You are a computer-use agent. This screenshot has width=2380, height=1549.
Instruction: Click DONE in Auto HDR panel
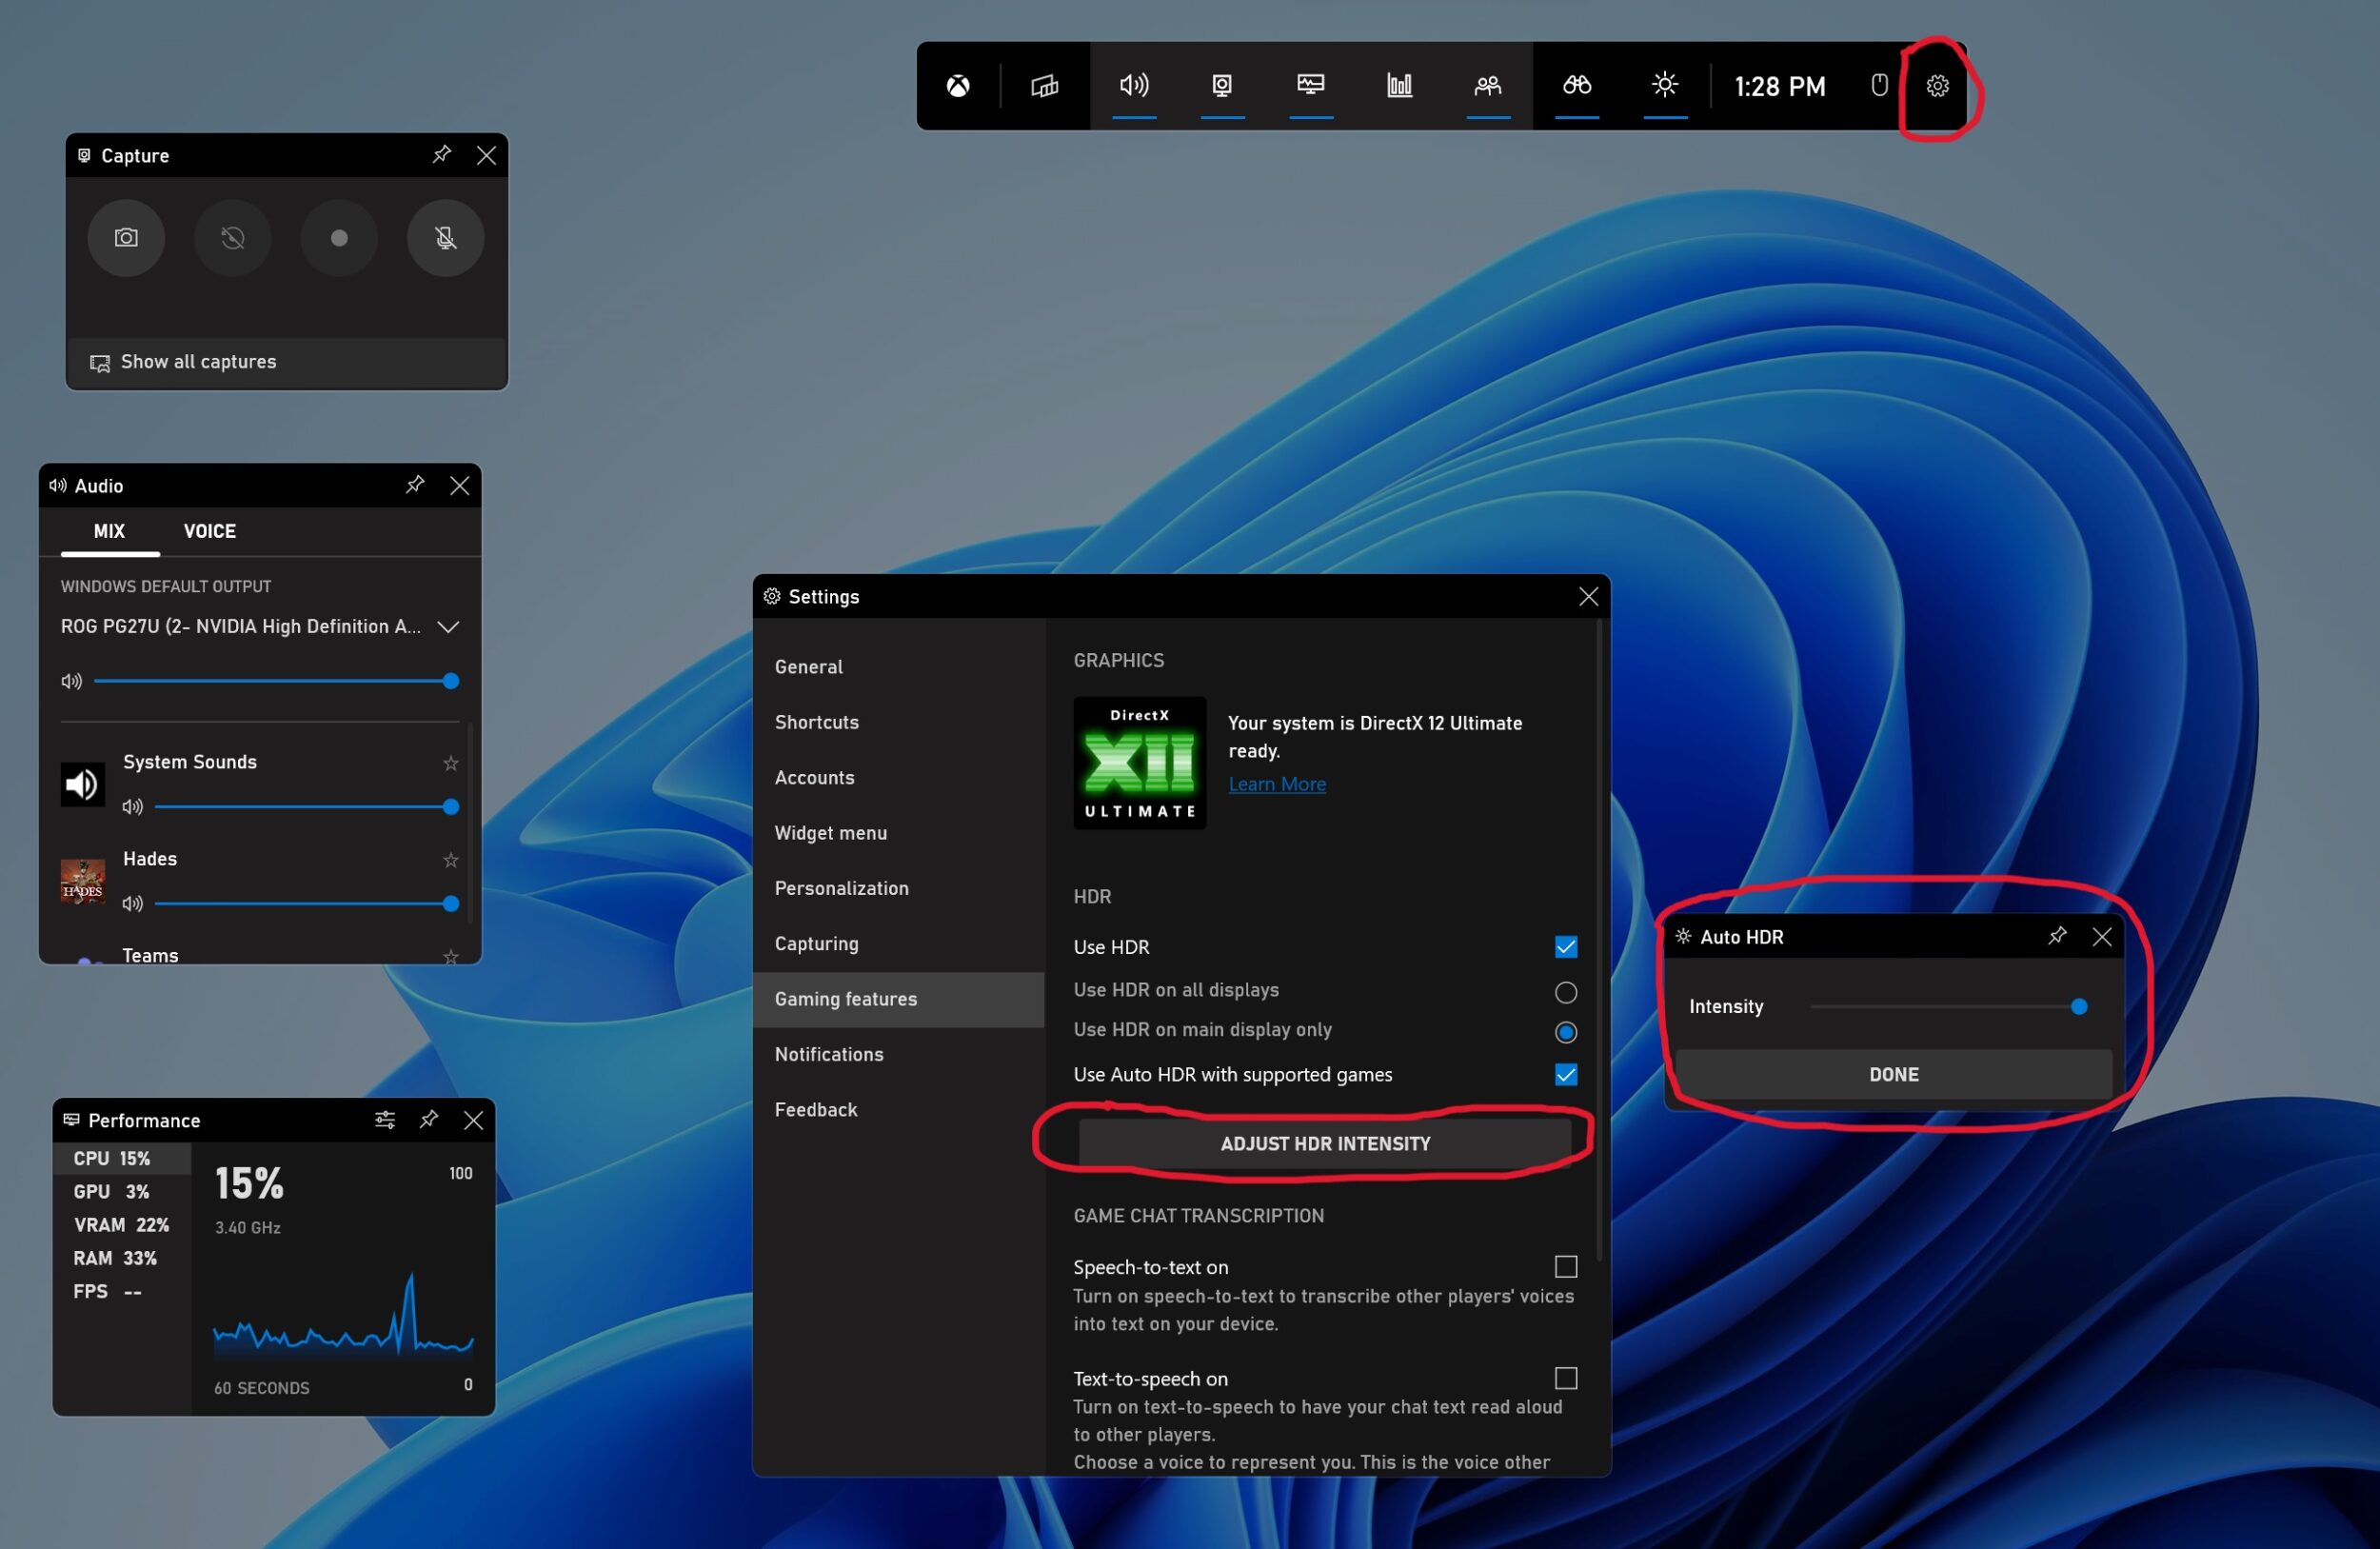[x=1894, y=1072]
